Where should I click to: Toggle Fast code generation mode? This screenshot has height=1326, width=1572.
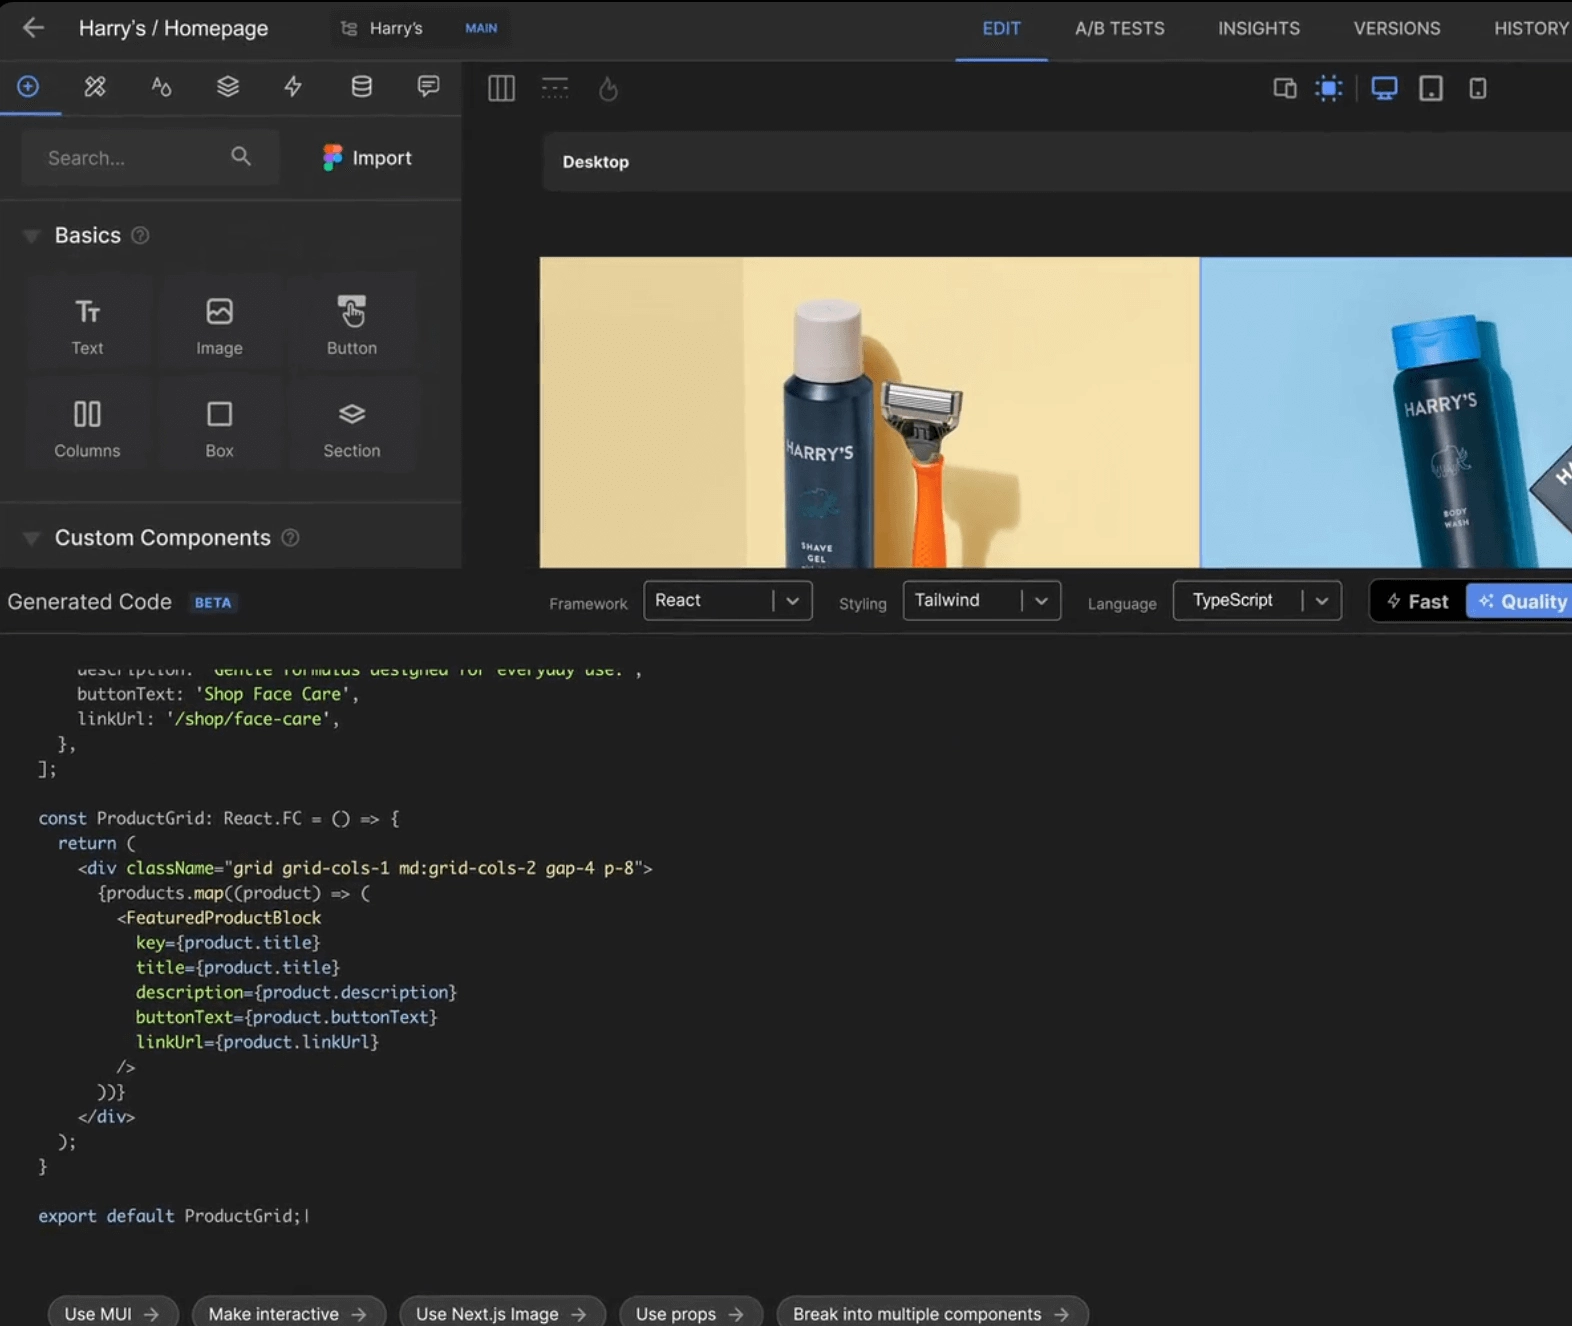click(x=1418, y=602)
